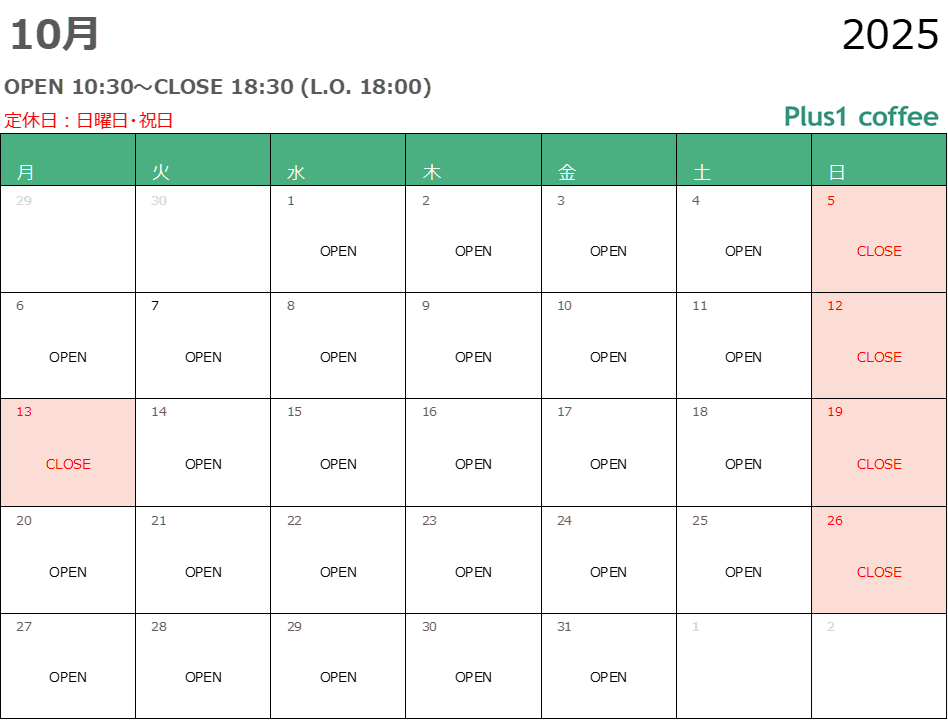Select the October 26 pink CLOSE cell

coord(879,560)
